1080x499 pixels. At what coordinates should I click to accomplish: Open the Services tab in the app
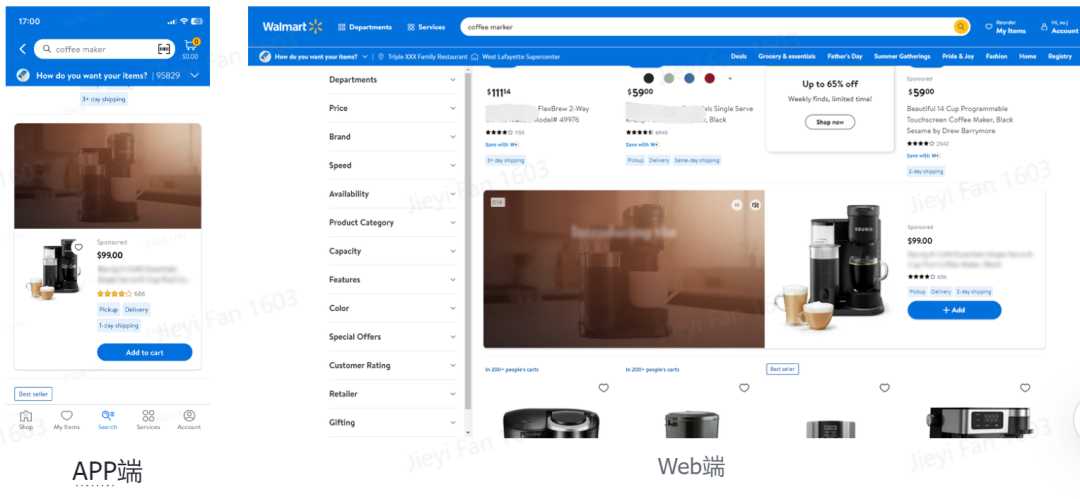tap(148, 419)
